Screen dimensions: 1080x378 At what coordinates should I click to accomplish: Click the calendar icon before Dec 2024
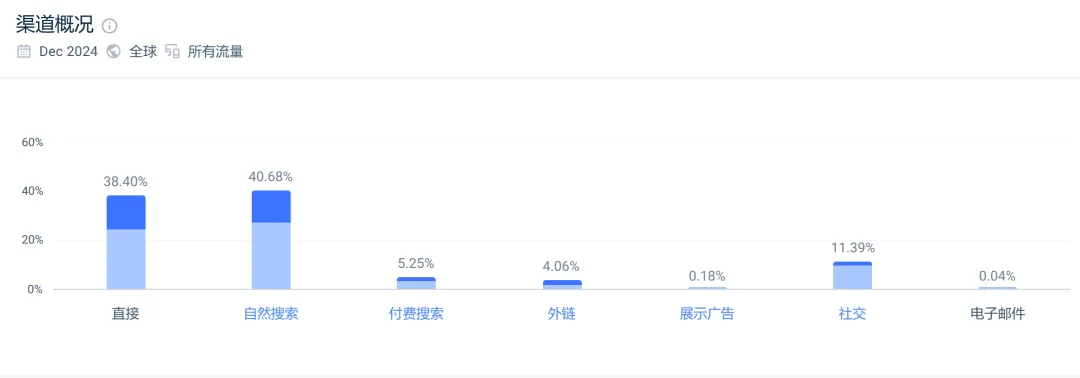pos(23,52)
